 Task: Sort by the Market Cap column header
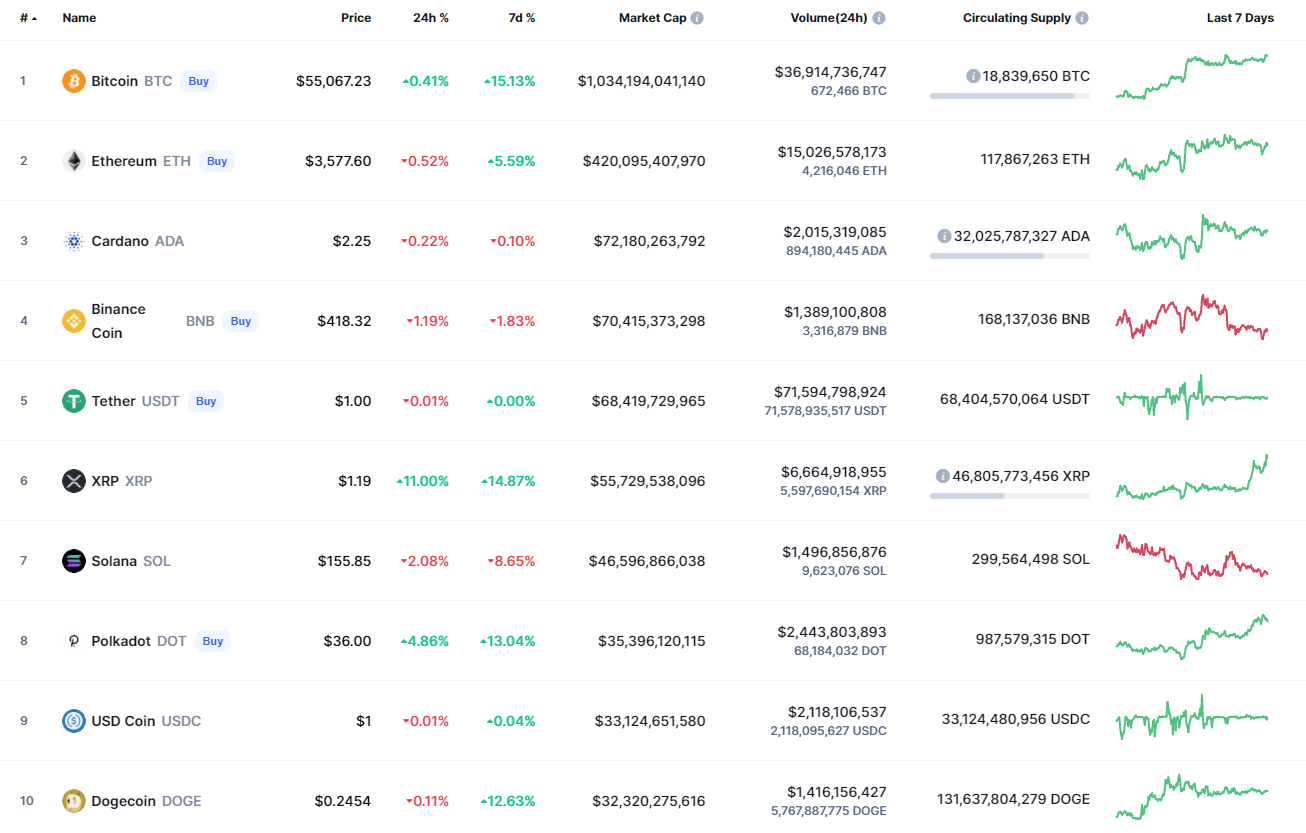pos(652,18)
